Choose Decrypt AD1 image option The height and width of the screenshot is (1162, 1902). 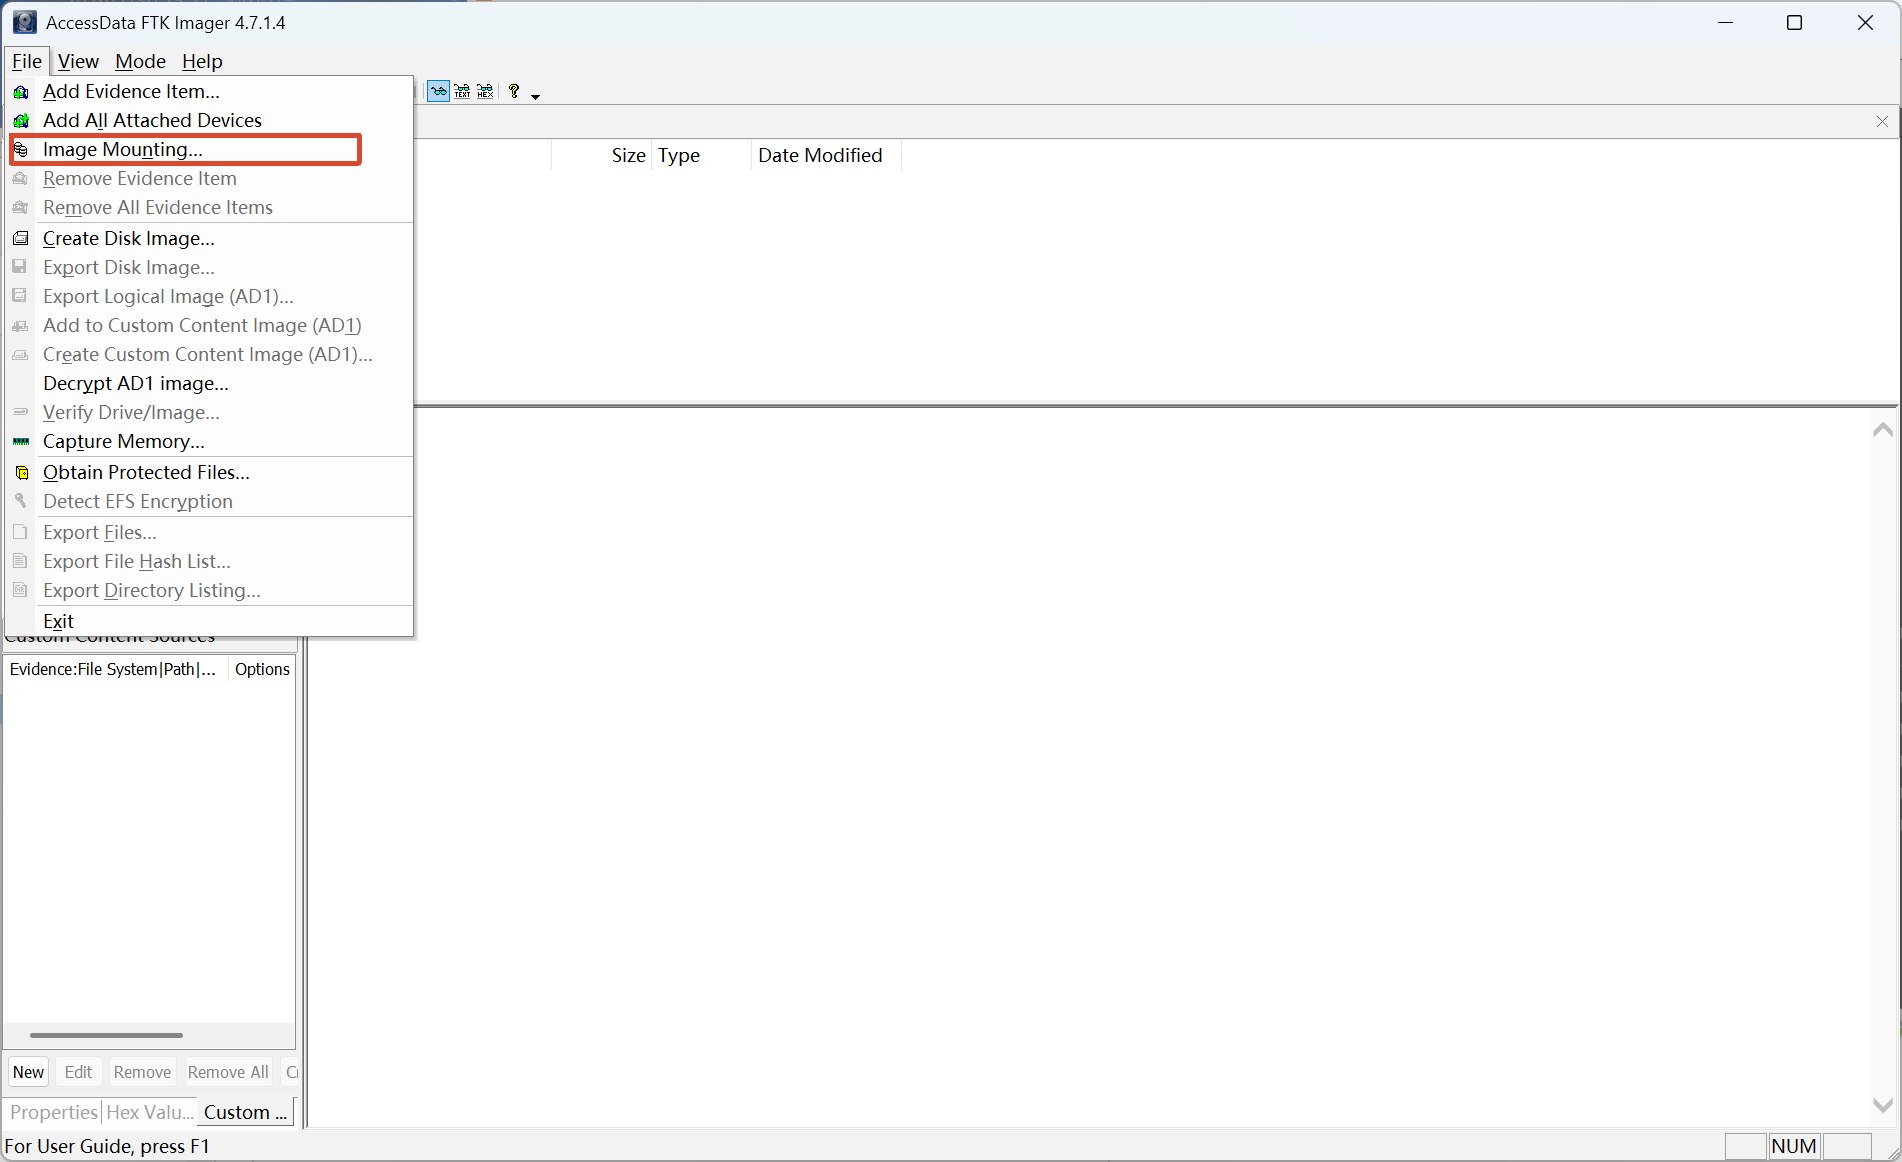136,384
